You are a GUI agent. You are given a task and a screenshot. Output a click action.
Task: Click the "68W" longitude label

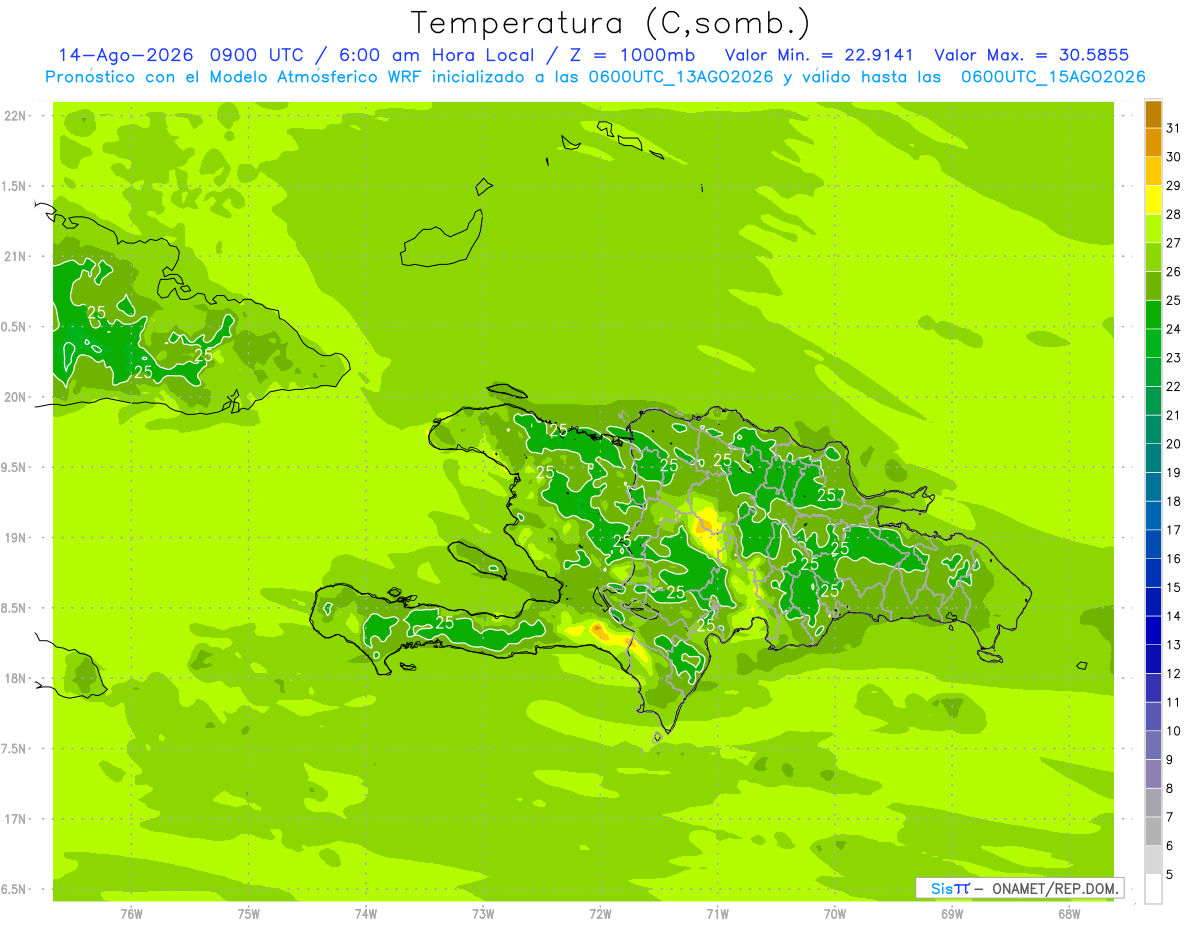[1069, 914]
